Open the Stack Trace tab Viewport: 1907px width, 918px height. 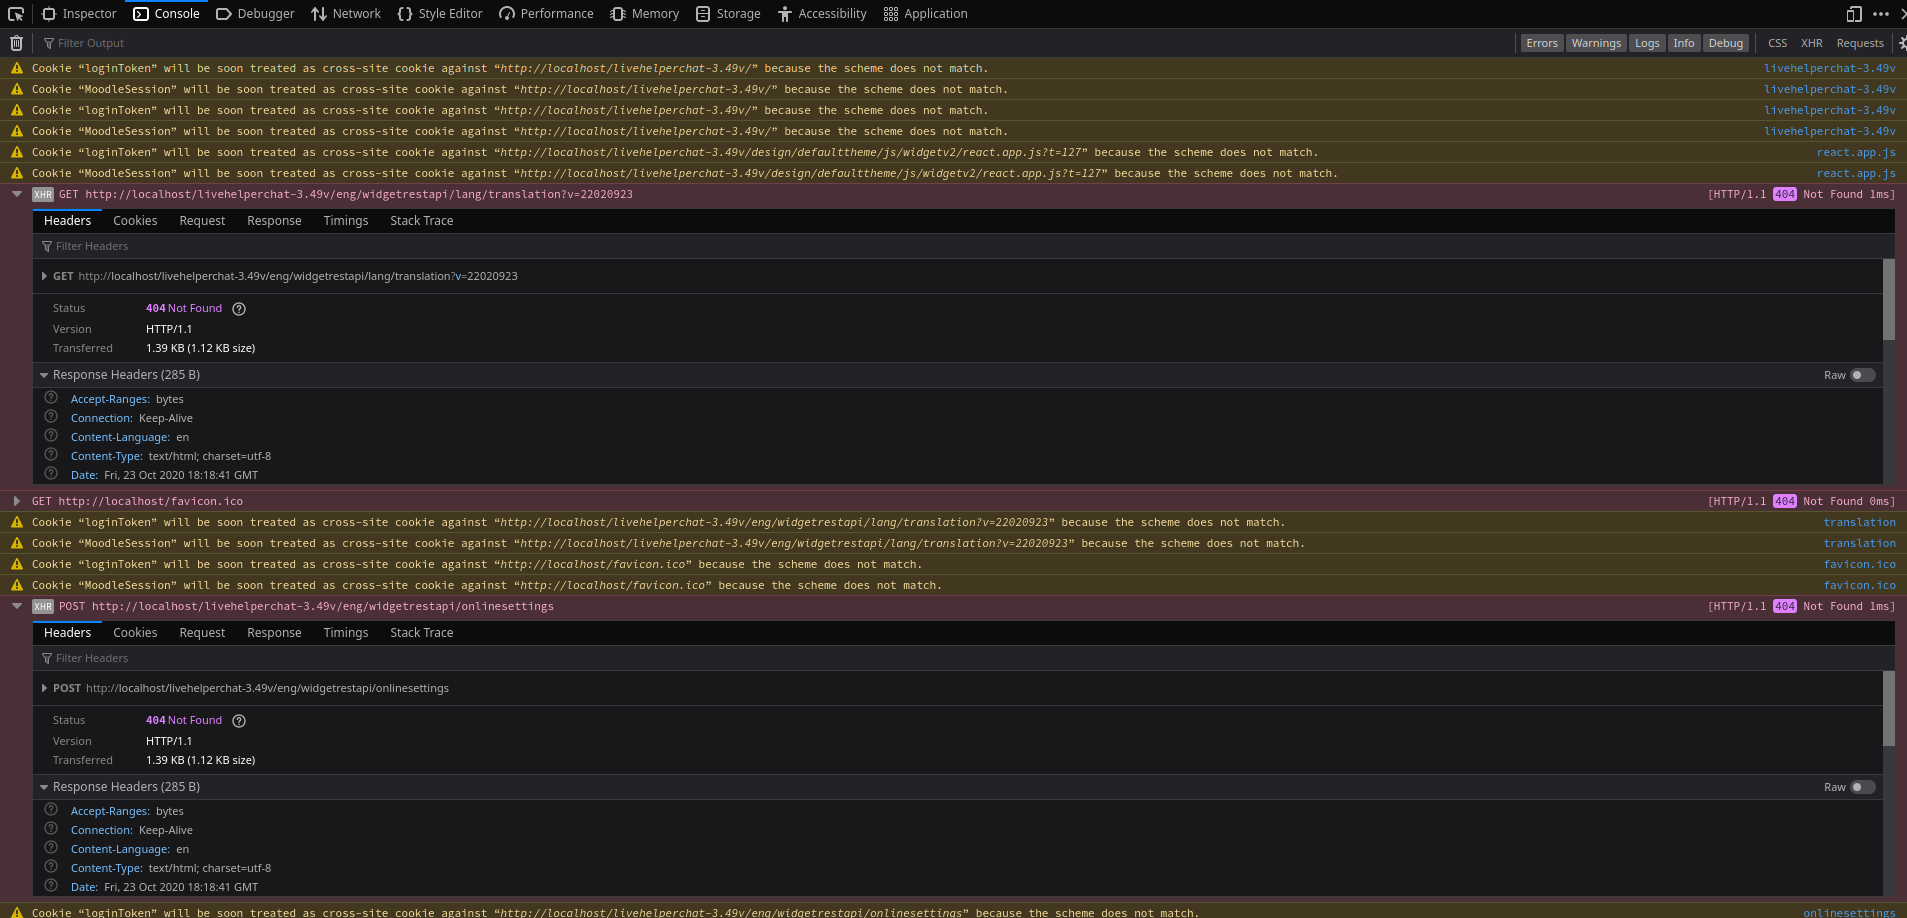click(421, 220)
